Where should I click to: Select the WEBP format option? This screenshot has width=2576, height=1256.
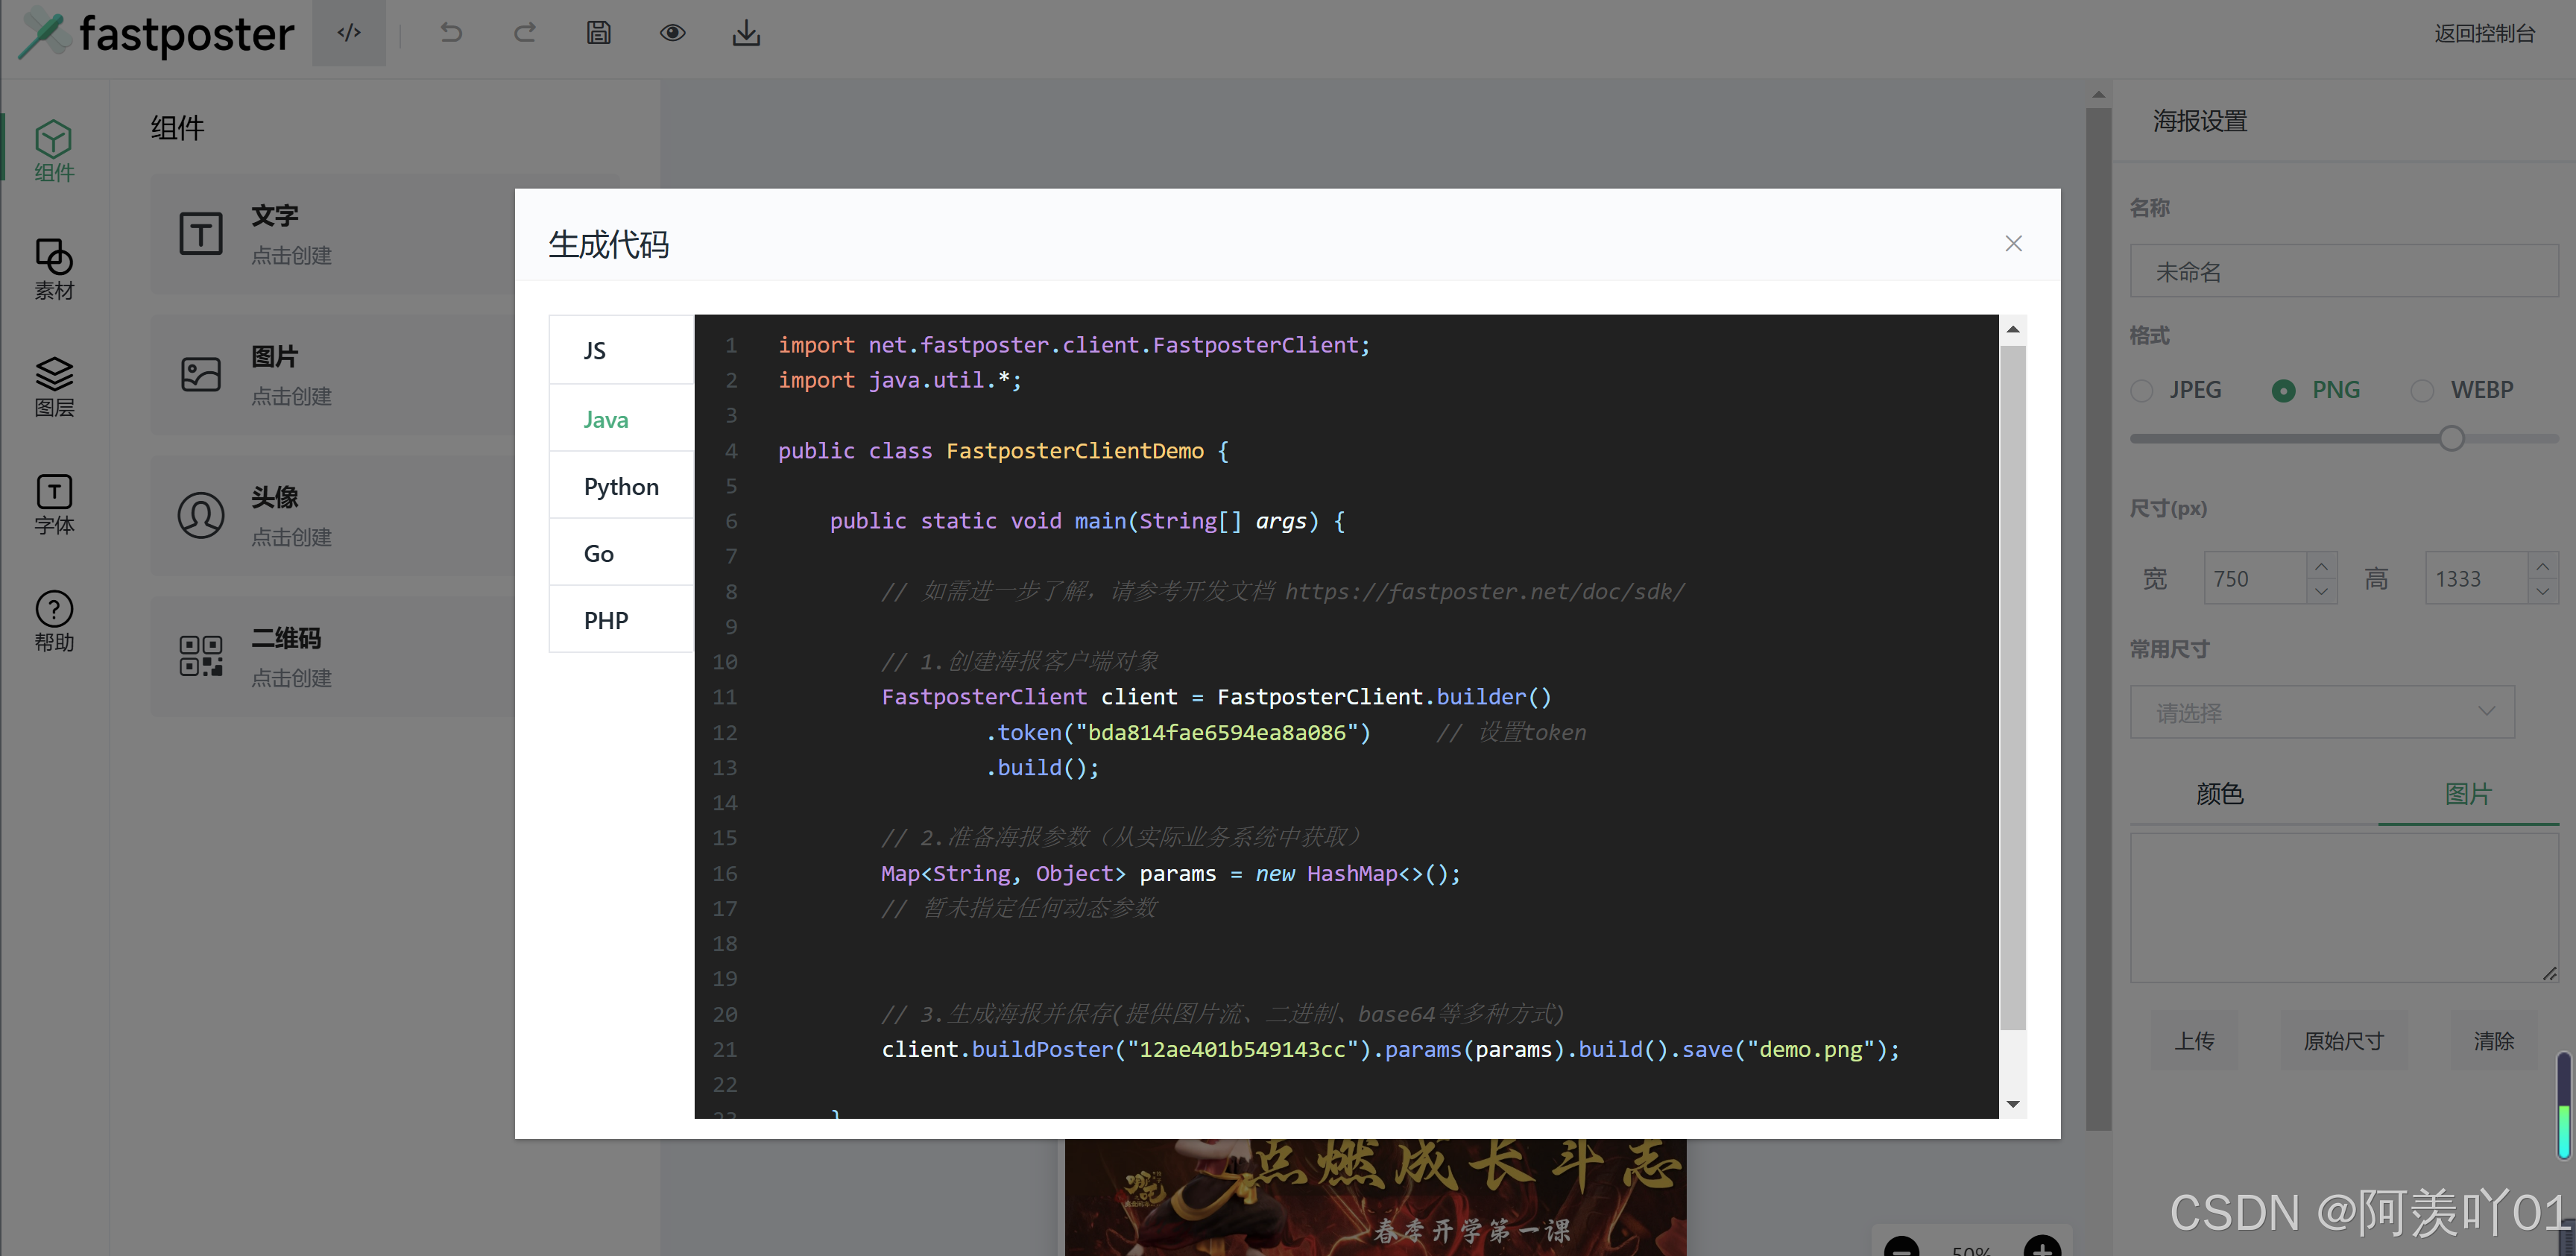(x=2424, y=390)
